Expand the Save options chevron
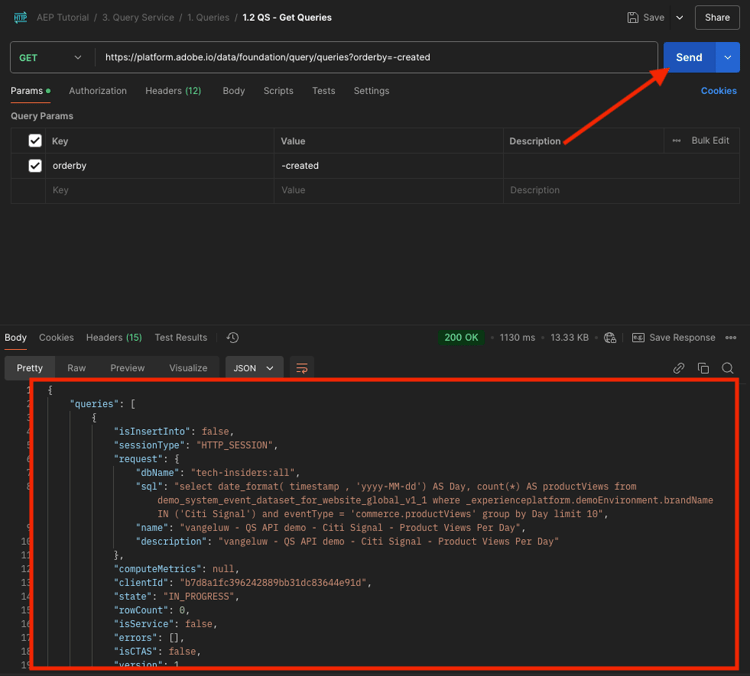Viewport: 750px width, 676px height. [x=680, y=18]
